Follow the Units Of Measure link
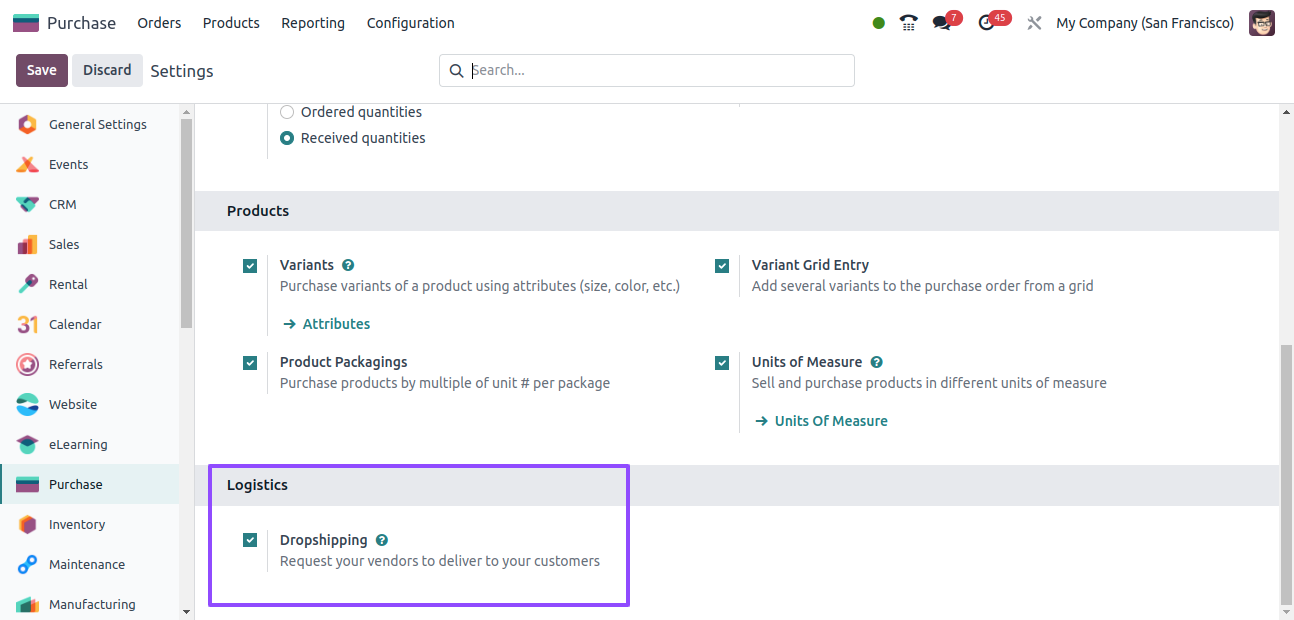This screenshot has height=620, width=1294. pyautogui.click(x=821, y=421)
